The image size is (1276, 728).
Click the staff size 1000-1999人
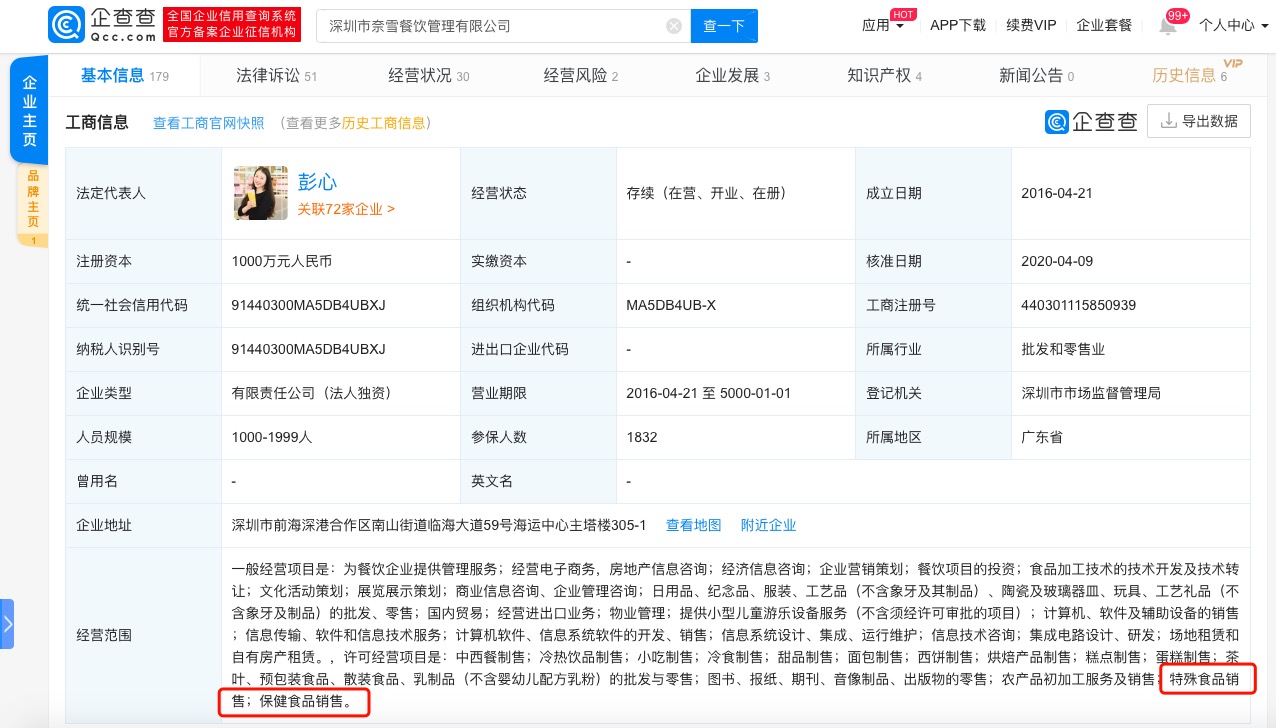(x=272, y=437)
